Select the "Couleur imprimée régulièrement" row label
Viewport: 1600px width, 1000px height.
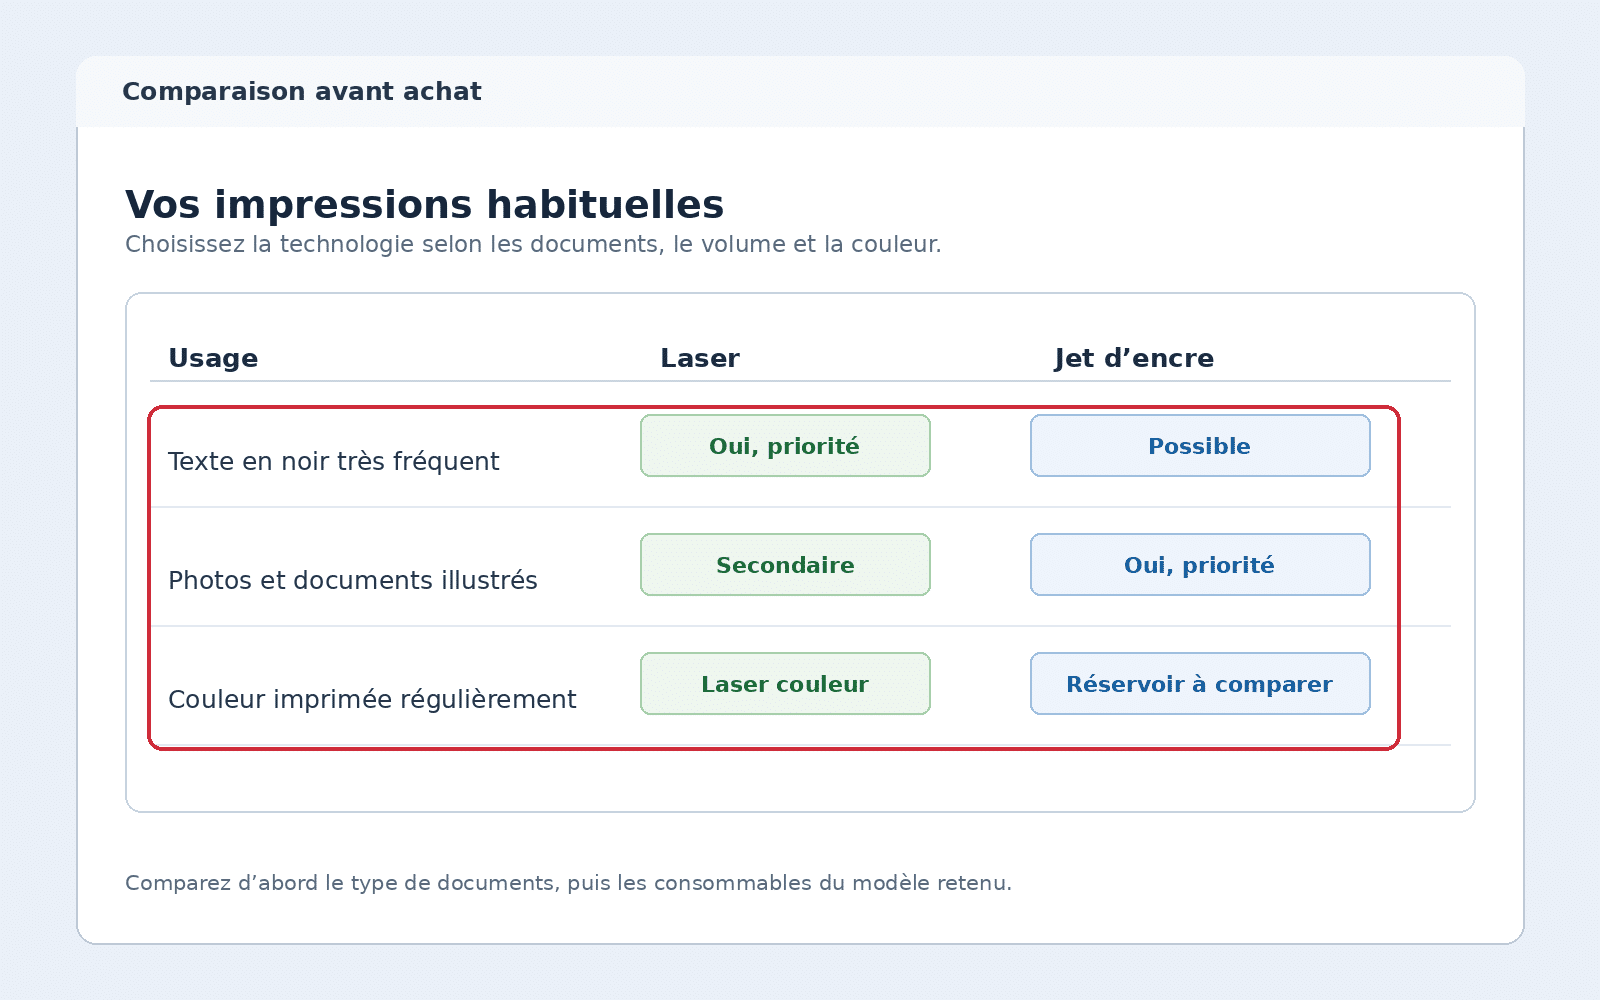click(x=372, y=699)
